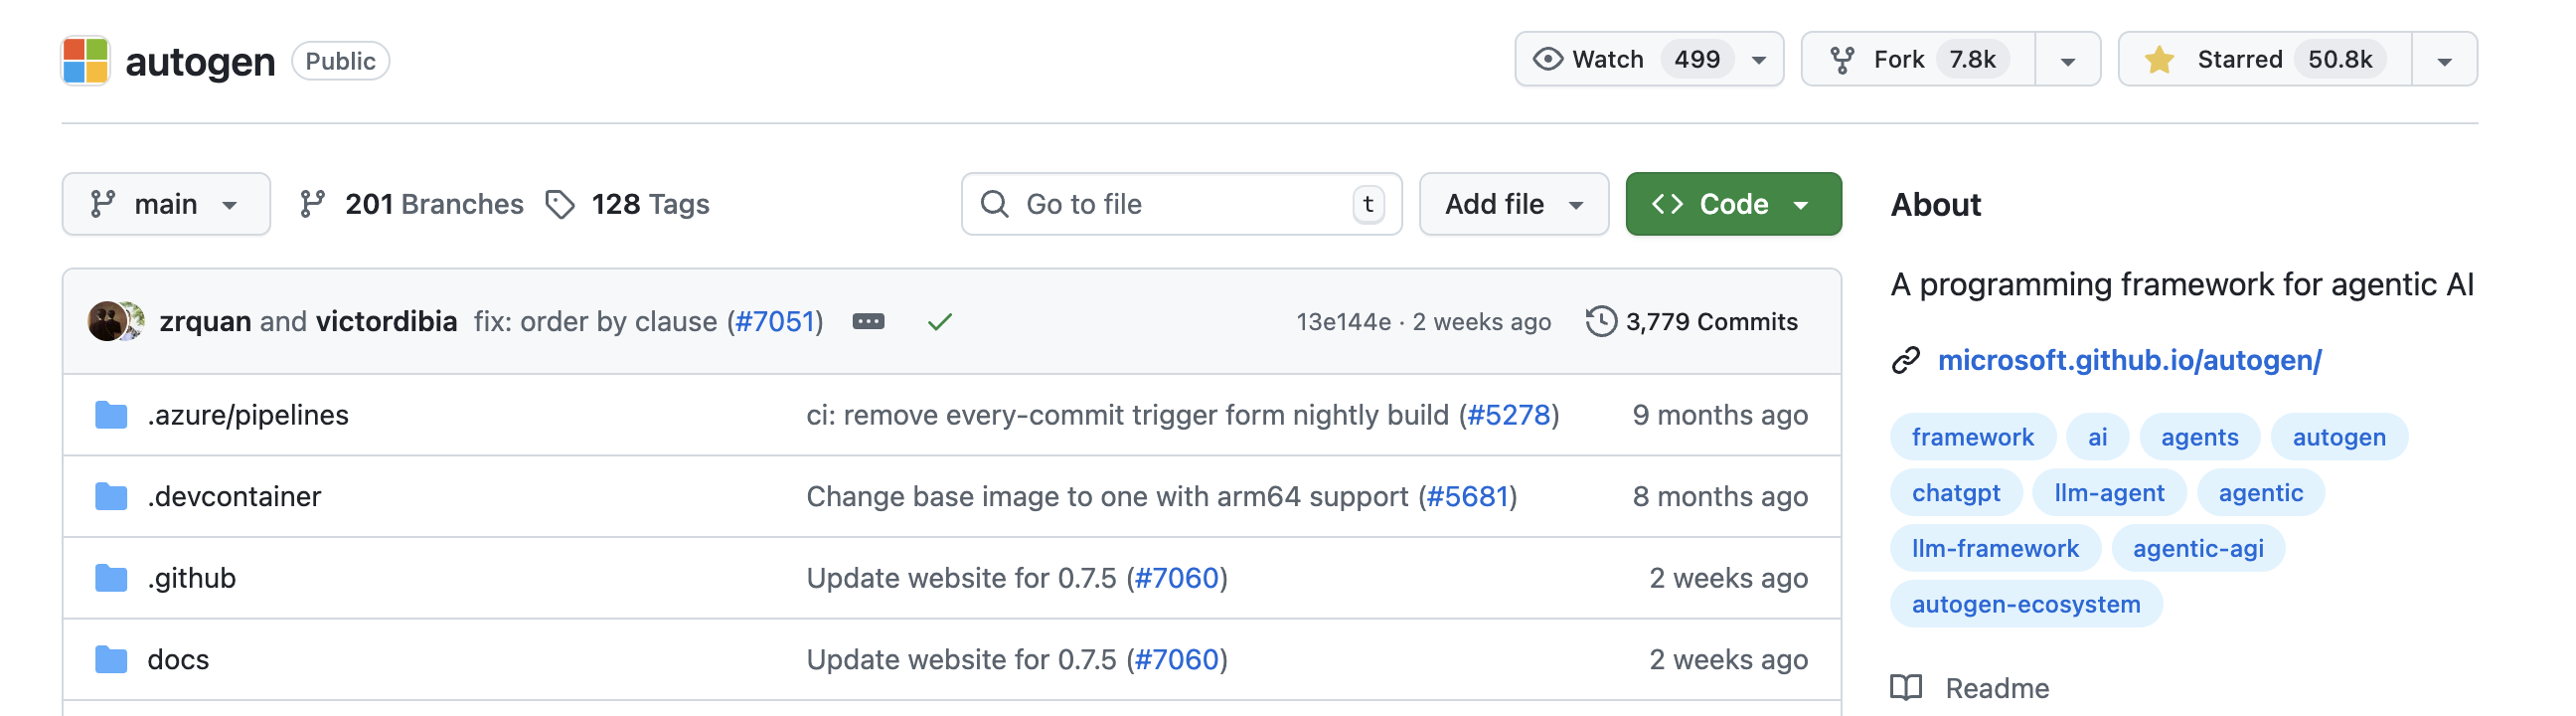Click commit author avatars for zrquan
This screenshot has height=716, width=2576.
(116, 321)
